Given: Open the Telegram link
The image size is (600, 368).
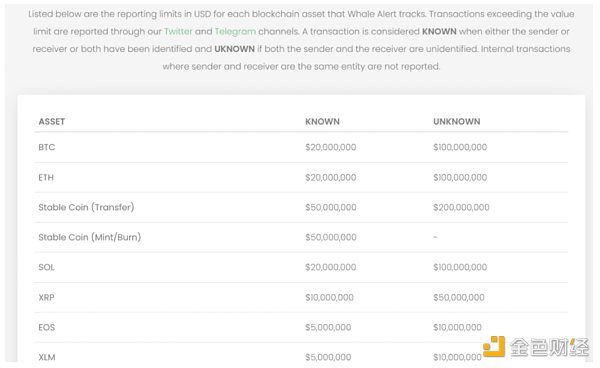Looking at the screenshot, I should coord(235,31).
